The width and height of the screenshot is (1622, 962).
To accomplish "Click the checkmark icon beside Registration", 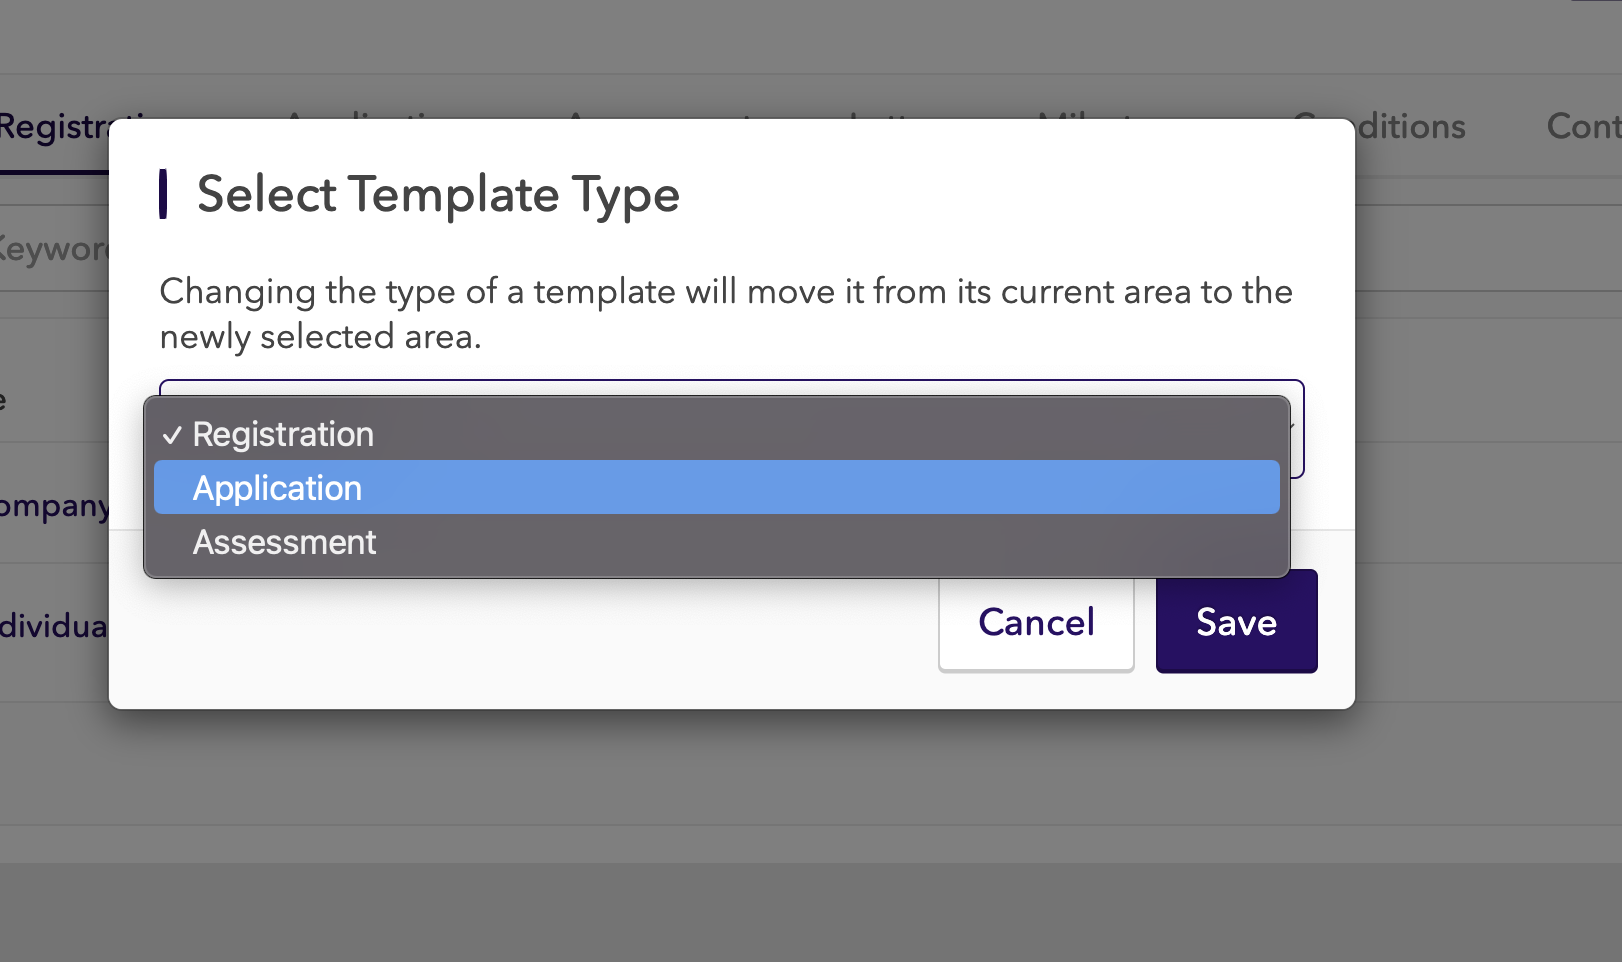I will (x=172, y=435).
